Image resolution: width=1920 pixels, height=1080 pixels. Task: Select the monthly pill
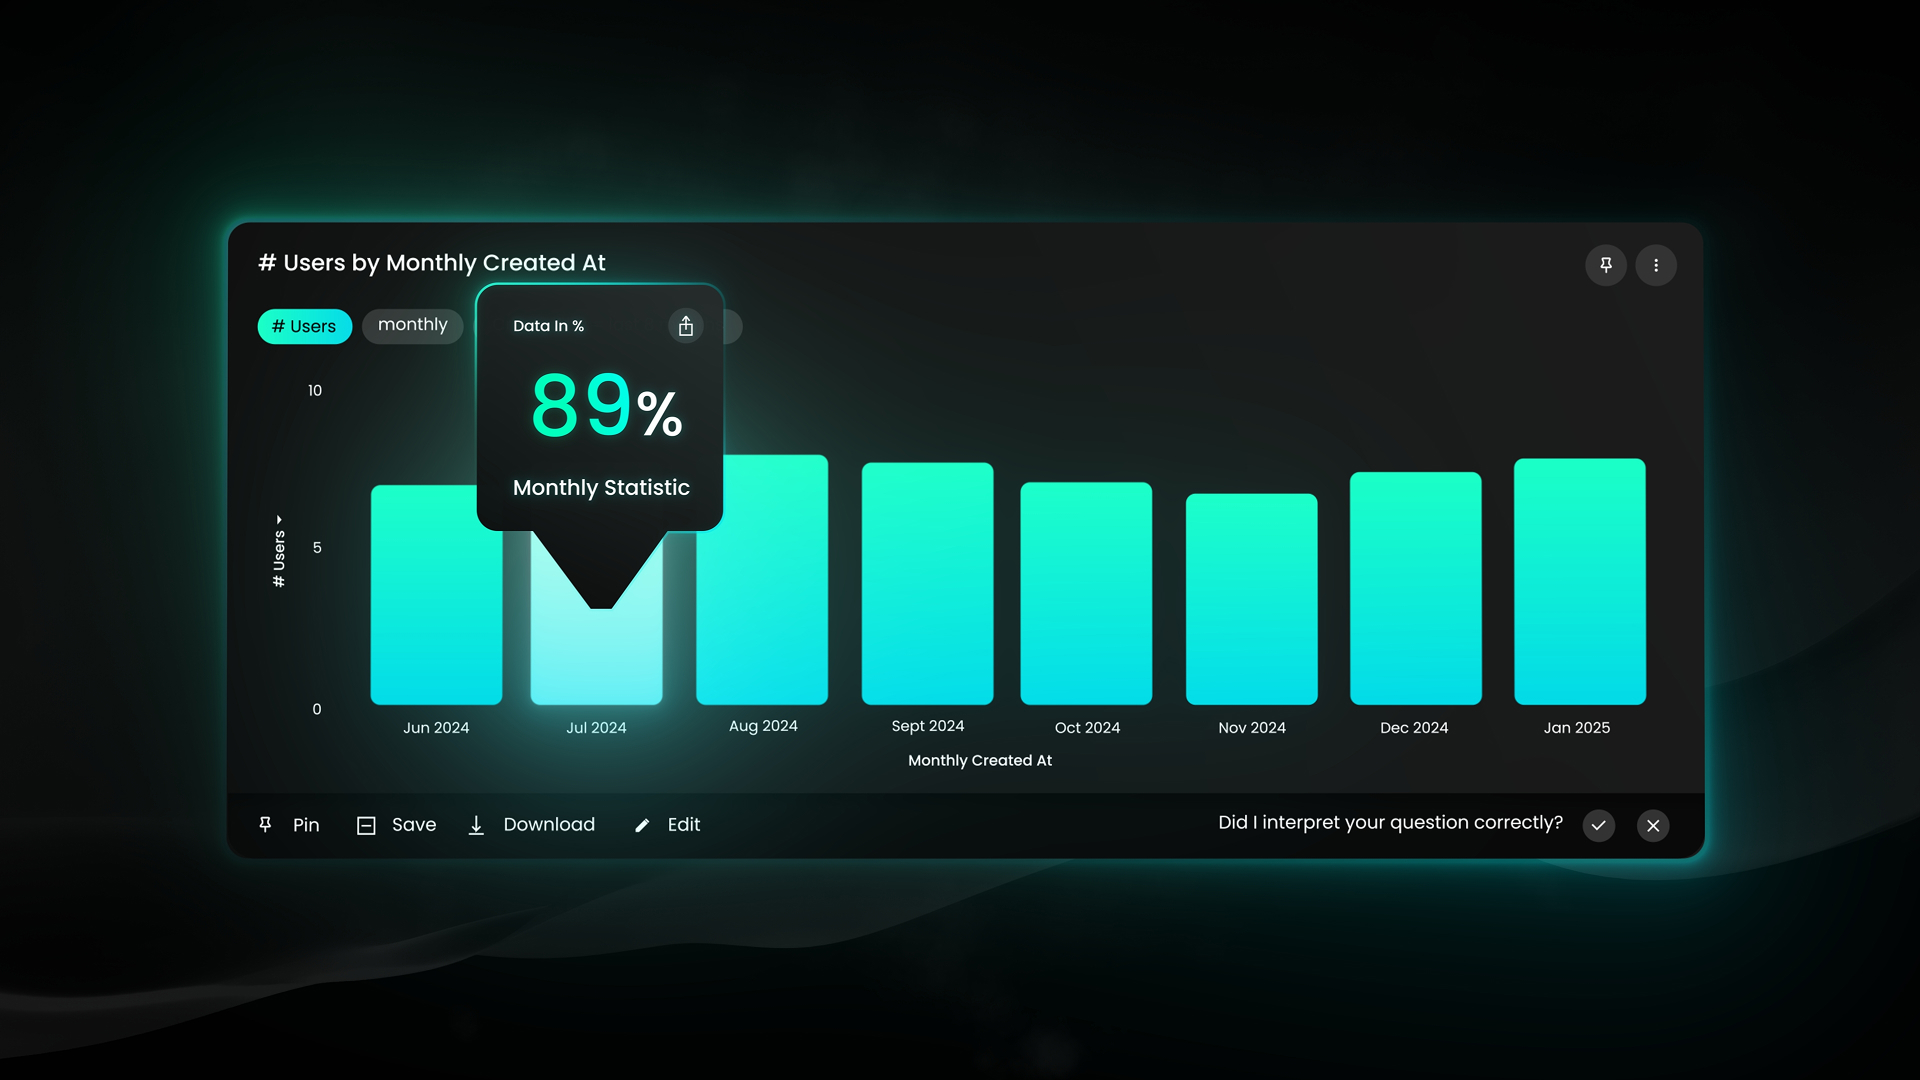(413, 326)
